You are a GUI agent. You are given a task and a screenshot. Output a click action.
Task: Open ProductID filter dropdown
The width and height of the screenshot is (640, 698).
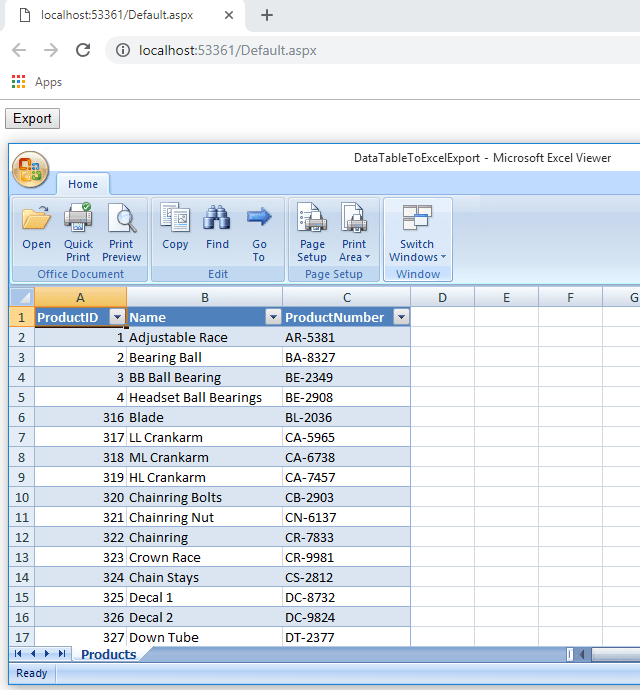[117, 317]
